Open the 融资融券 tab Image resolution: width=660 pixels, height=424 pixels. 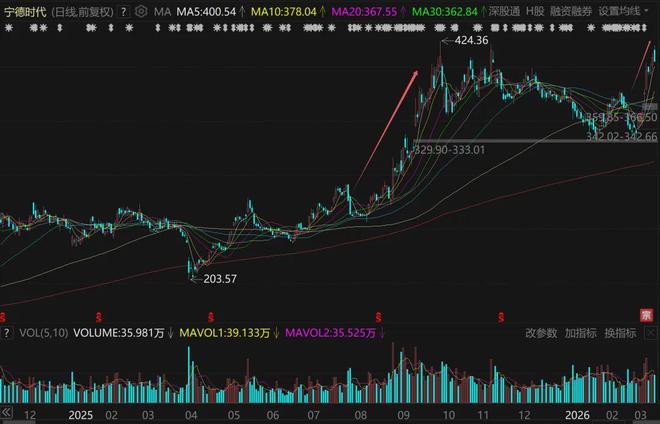[x=571, y=11]
